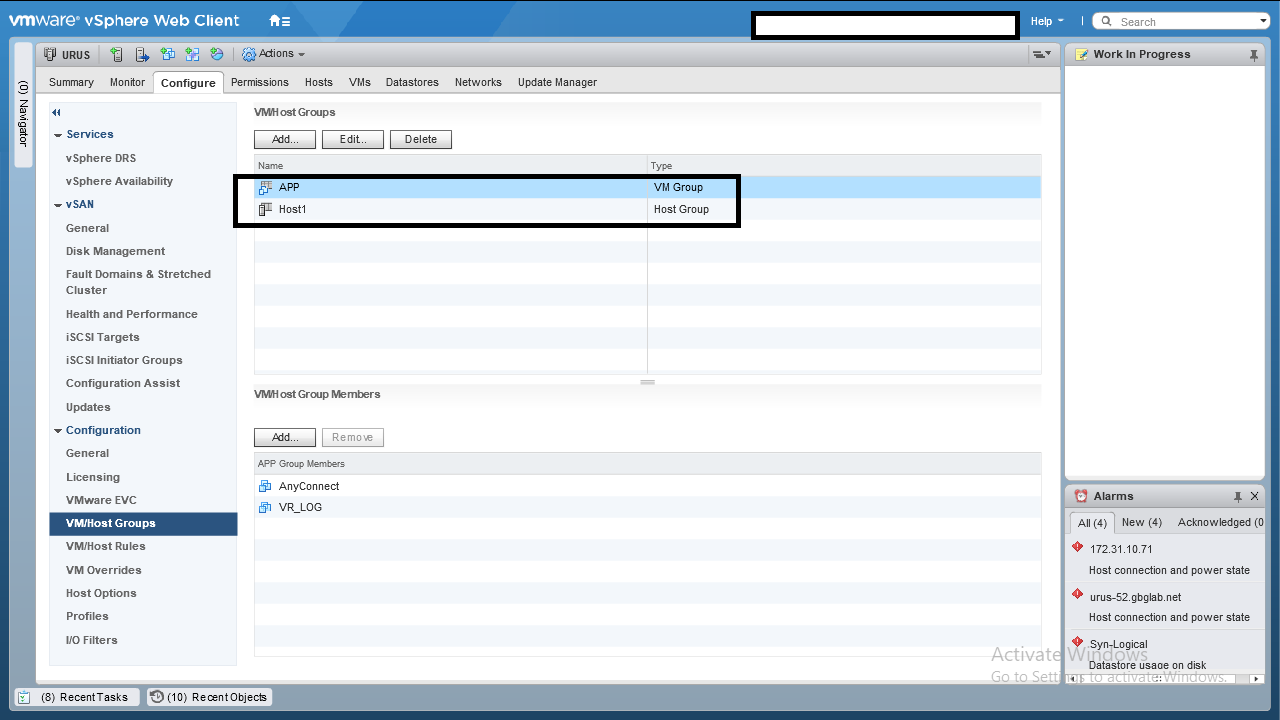Screen dimensions: 1280x720
Task: Pin the Work In Progress panel
Action: point(1253,55)
